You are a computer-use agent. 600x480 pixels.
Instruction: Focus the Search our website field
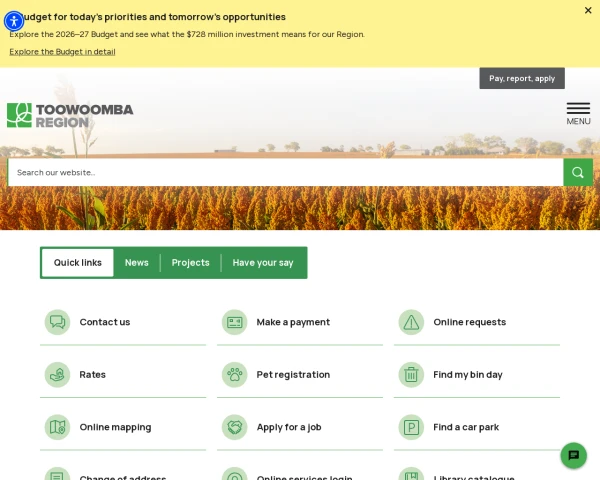point(285,173)
